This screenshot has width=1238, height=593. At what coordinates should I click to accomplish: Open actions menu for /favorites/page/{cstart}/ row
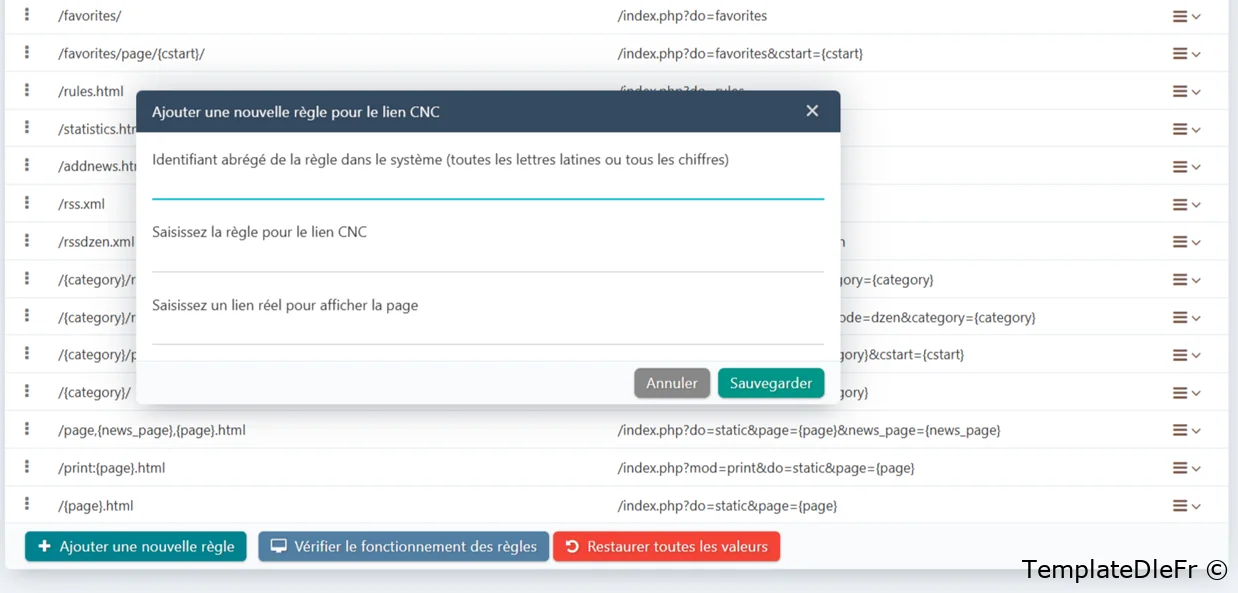[1186, 53]
